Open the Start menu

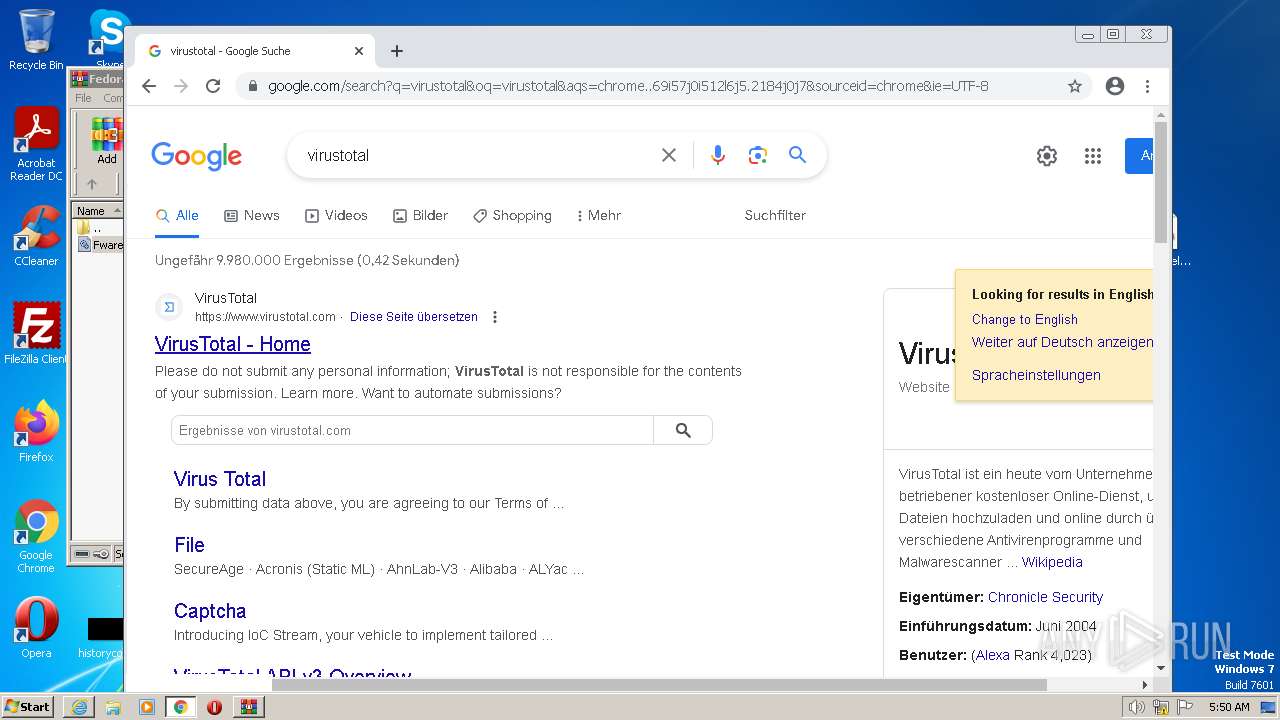coord(27,706)
